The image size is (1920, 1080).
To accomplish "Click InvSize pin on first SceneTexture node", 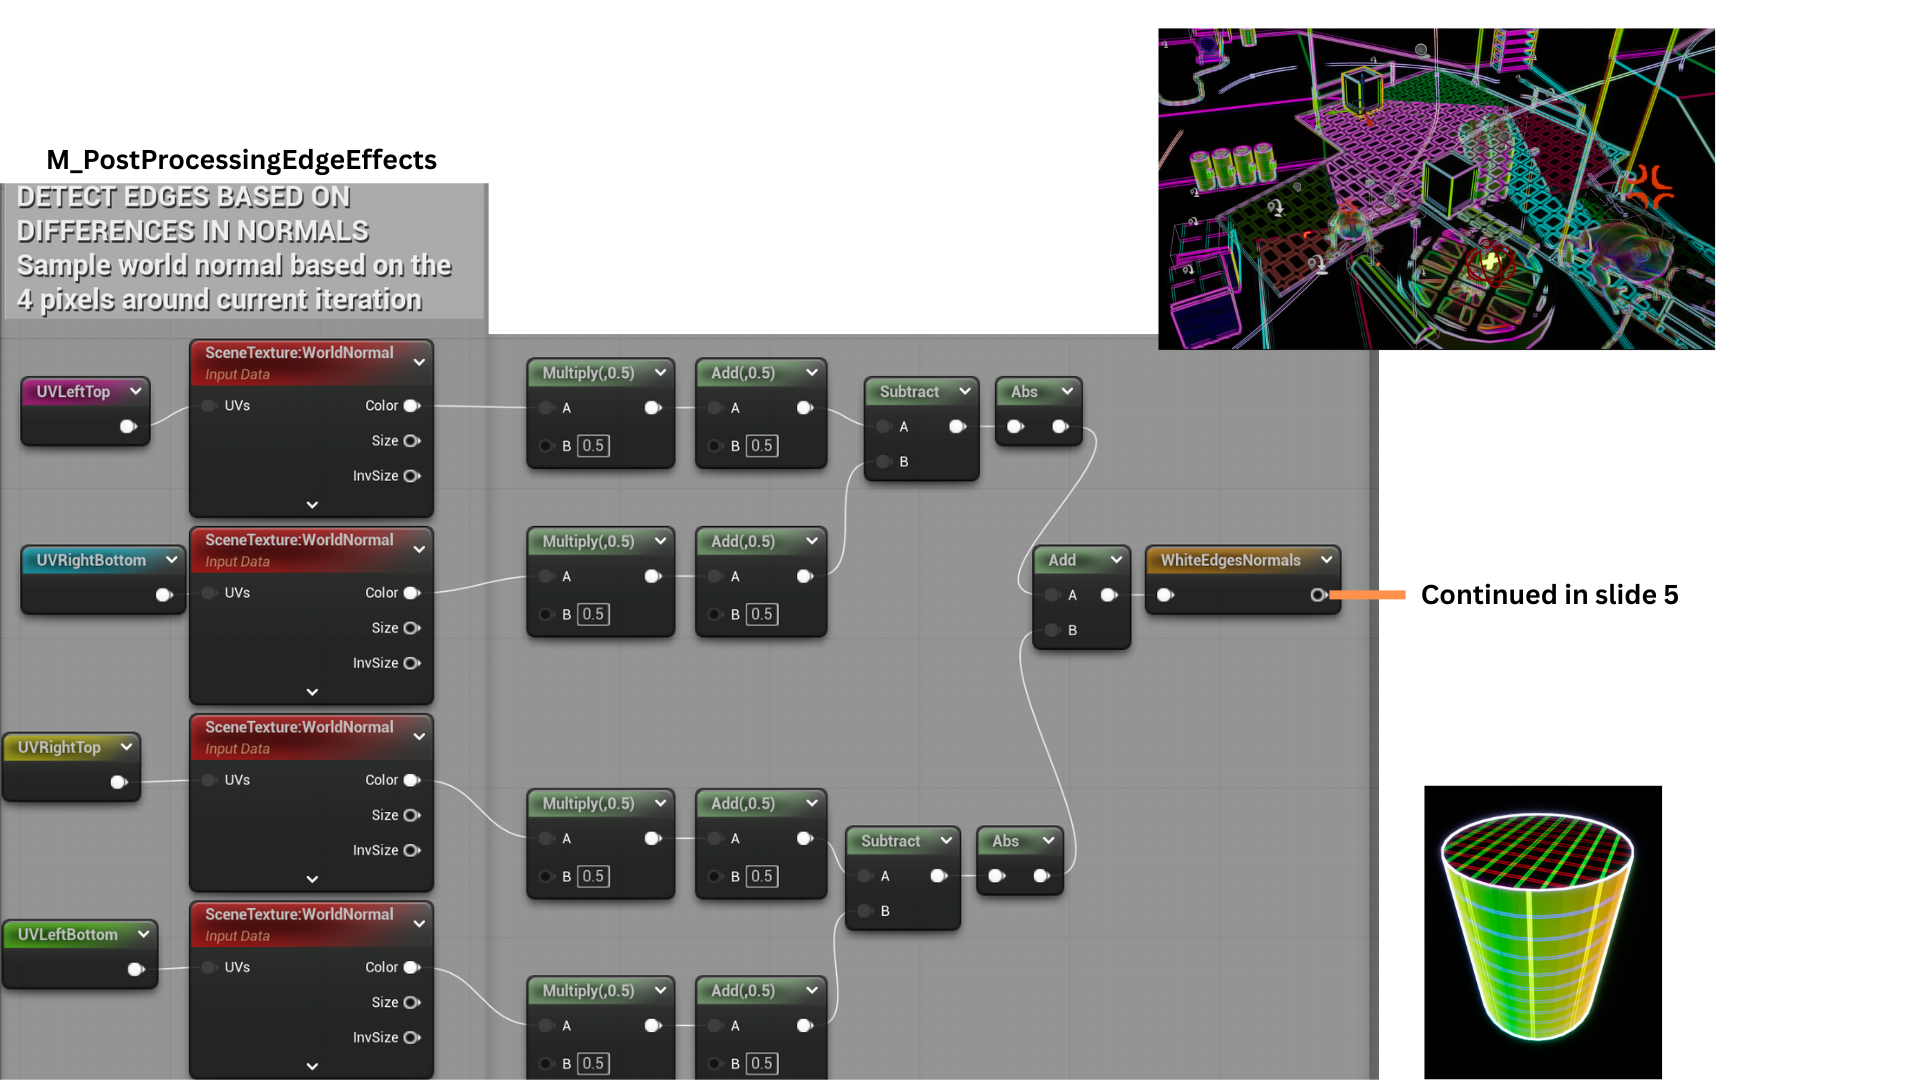I will [x=411, y=476].
